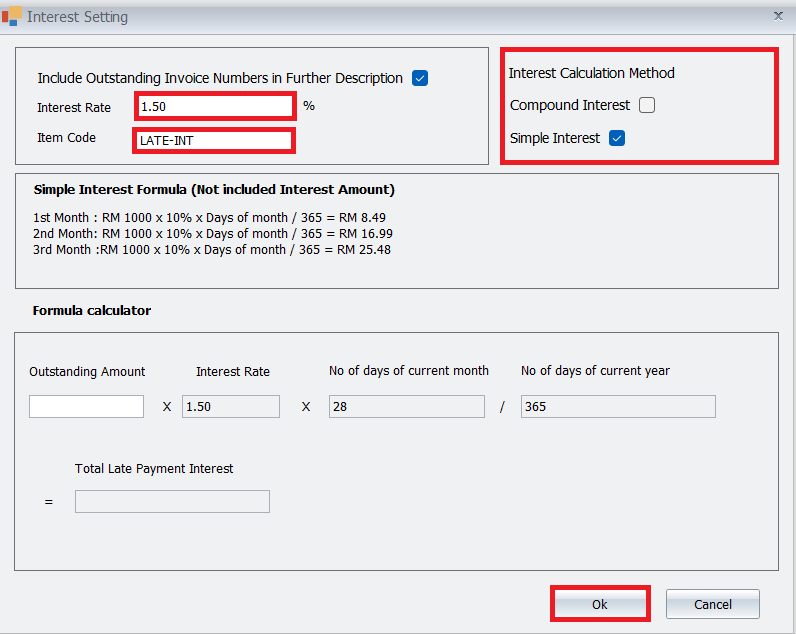Click the Interest Calculation Method heading

point(591,73)
